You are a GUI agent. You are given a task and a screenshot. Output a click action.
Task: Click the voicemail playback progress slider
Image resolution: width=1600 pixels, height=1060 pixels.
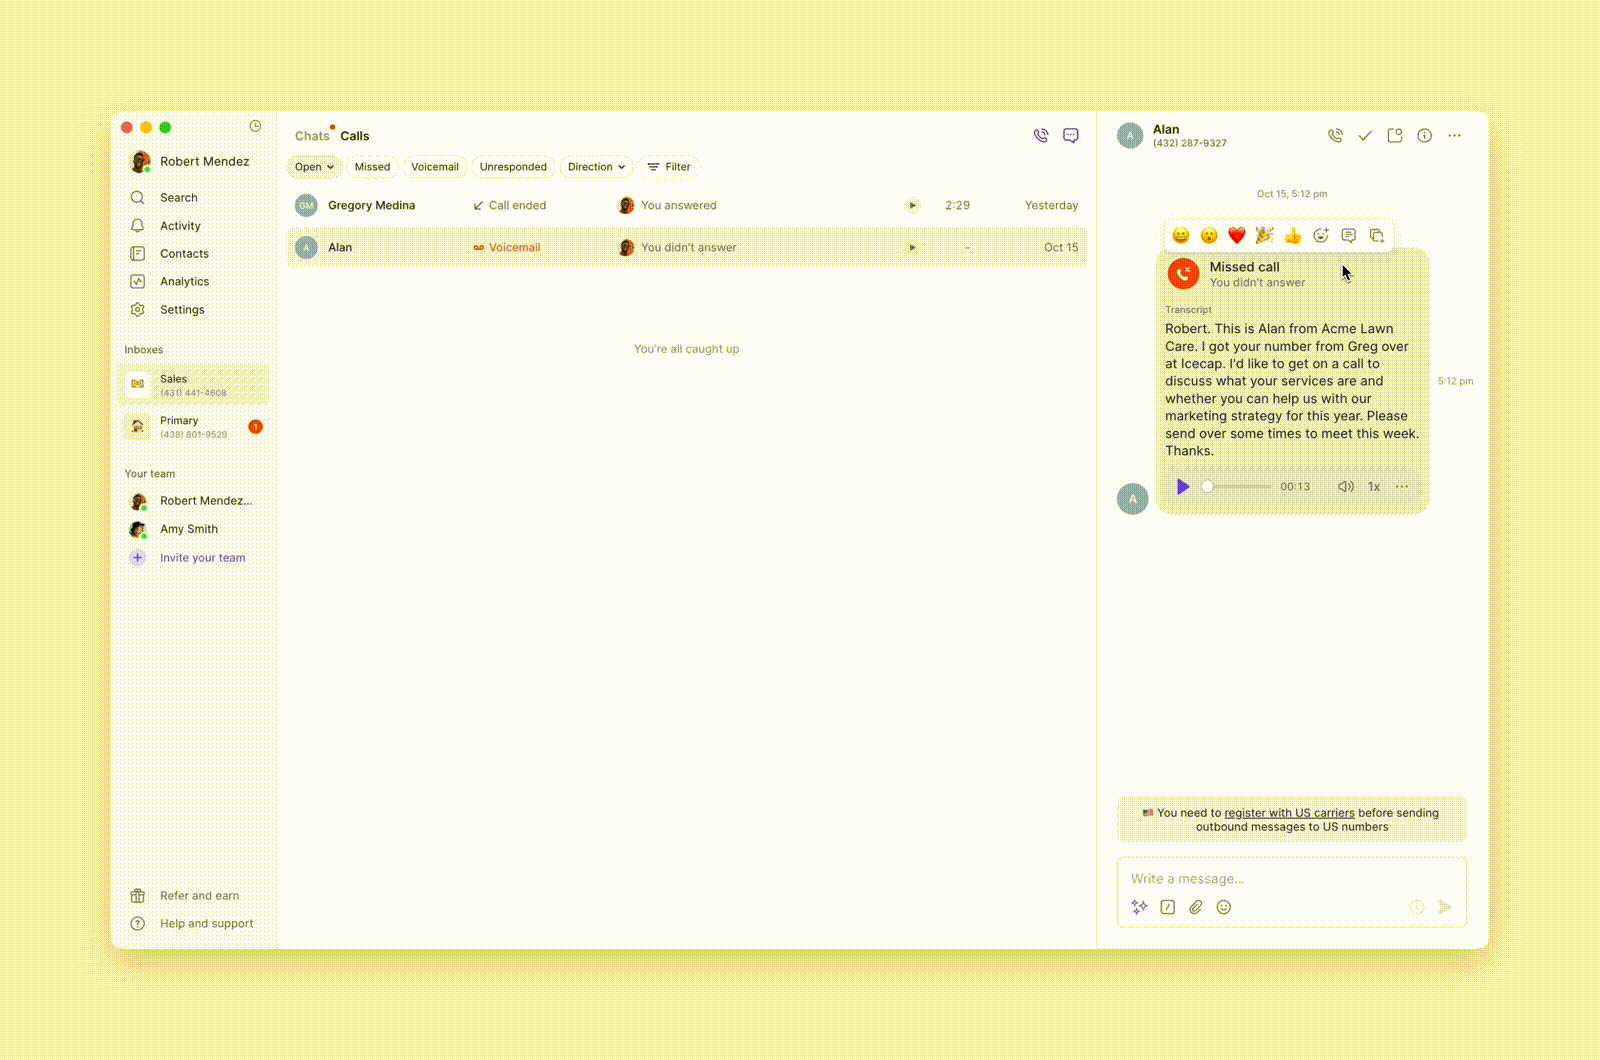pyautogui.click(x=1238, y=487)
